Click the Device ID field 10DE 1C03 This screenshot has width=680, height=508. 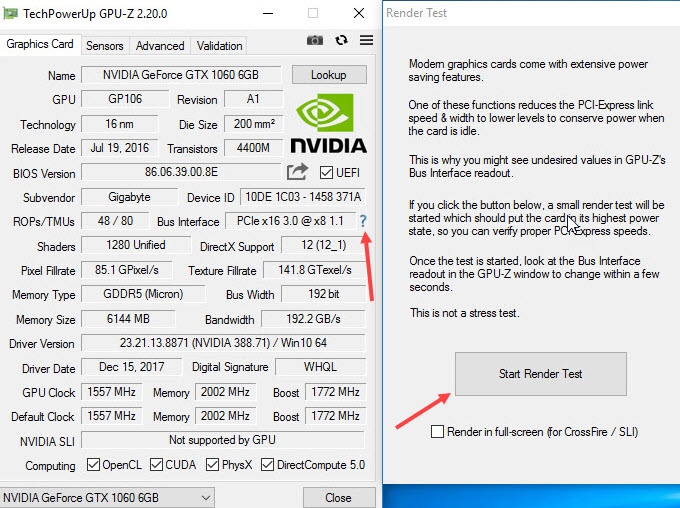coord(303,197)
